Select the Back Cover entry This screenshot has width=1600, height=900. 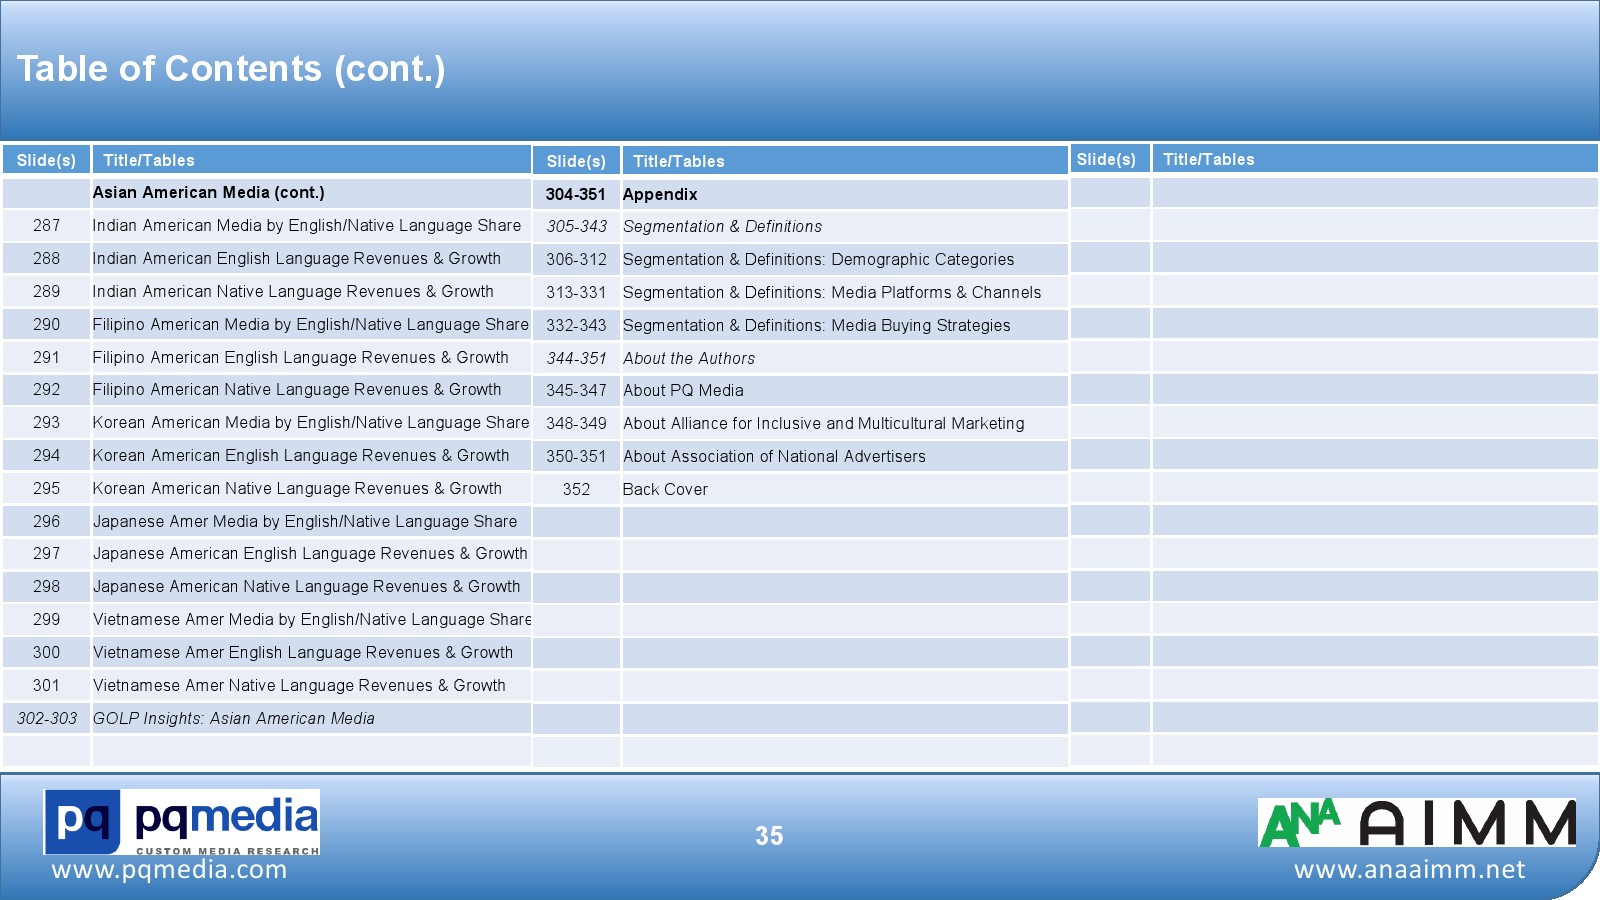point(665,489)
